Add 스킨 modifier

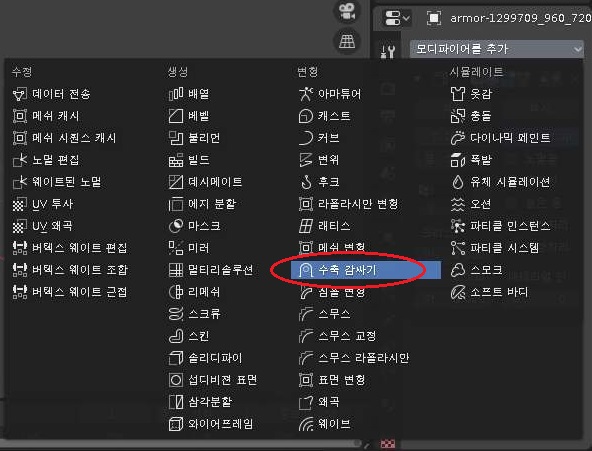tap(189, 336)
